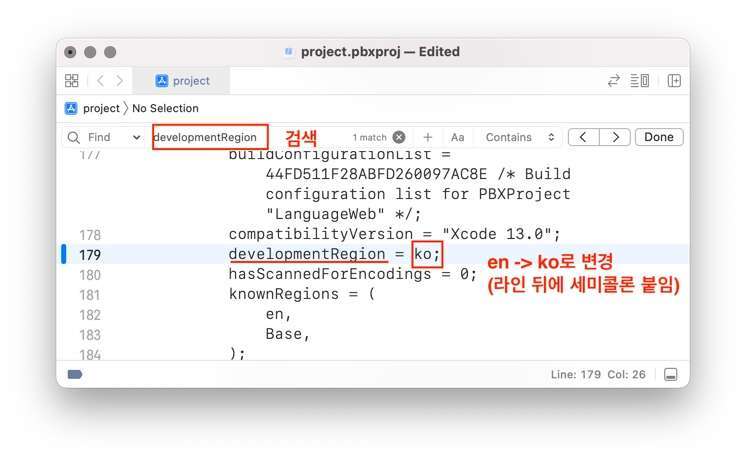Toggle the debug area at bottom right

point(670,374)
